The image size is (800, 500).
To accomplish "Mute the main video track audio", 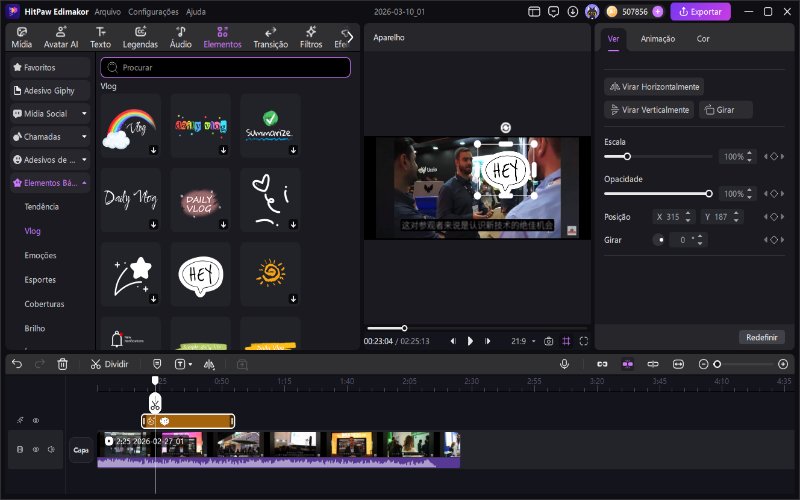I will [50, 450].
